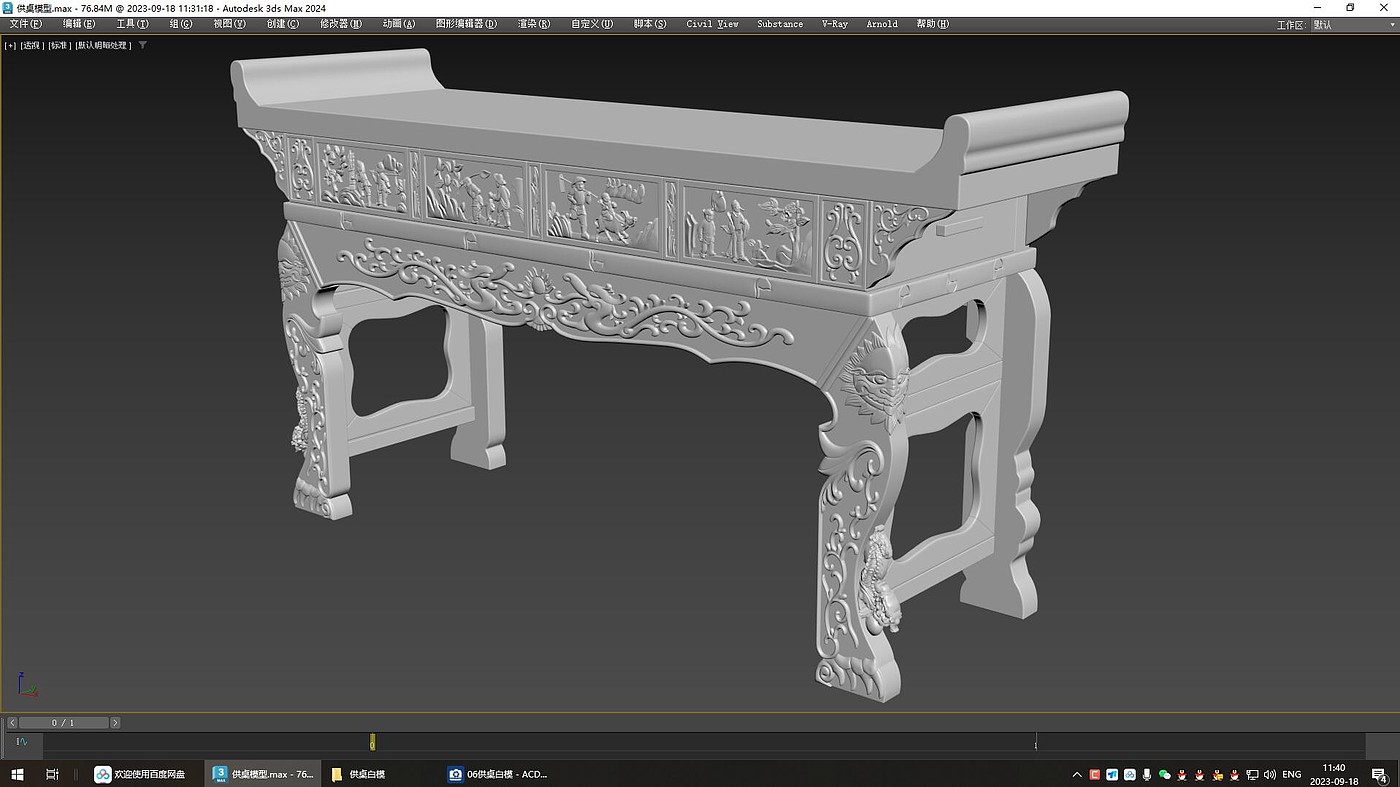Switch to 06供桌白模 ACDSee taskbar button

coord(498,774)
